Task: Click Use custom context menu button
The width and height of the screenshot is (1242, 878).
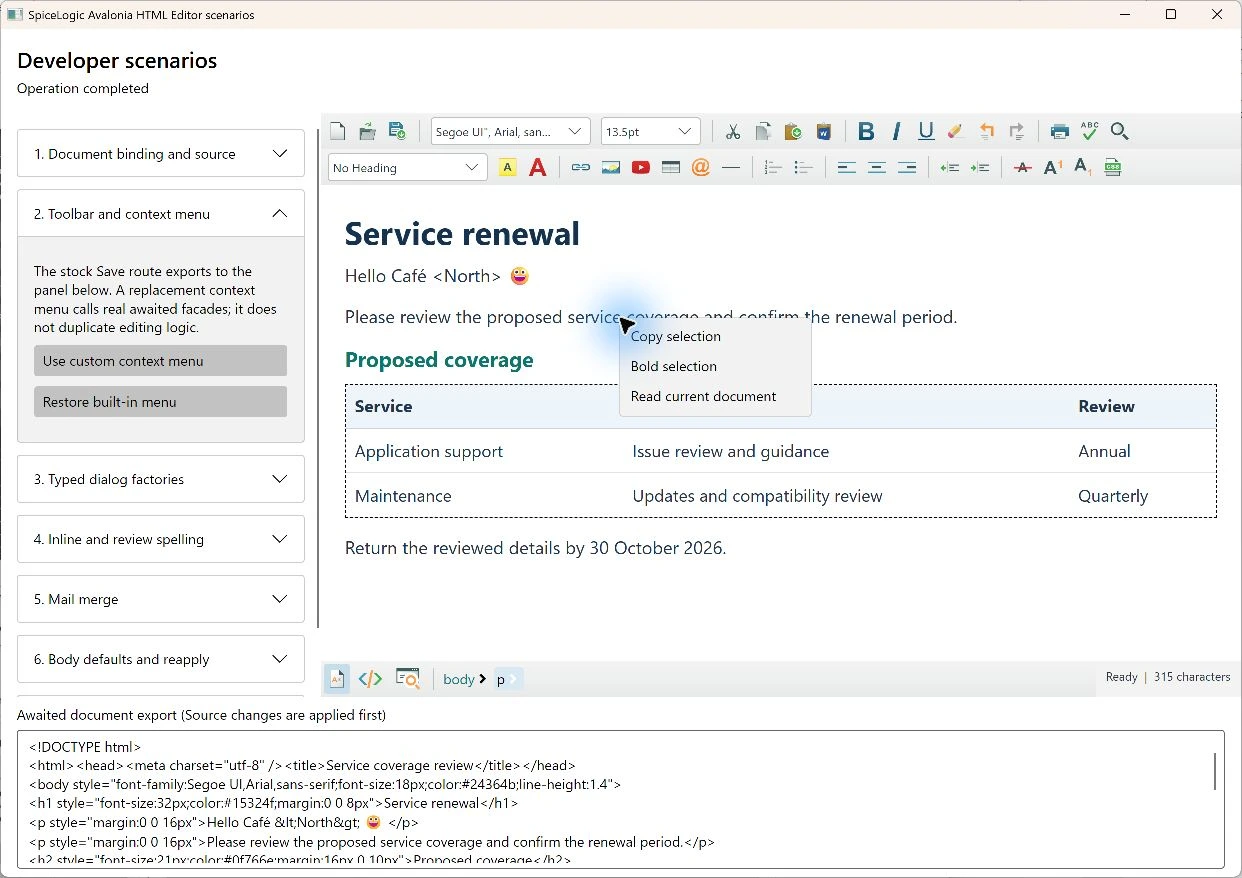Action: [x=160, y=361]
